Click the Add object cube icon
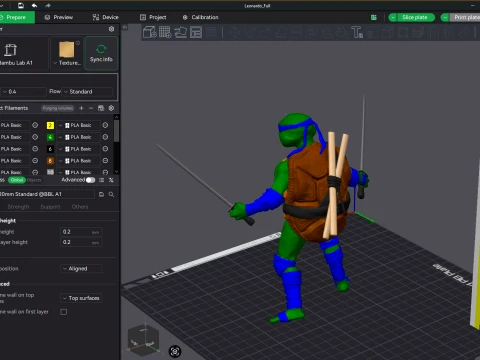Screen dimensions: 480x360 150,32
